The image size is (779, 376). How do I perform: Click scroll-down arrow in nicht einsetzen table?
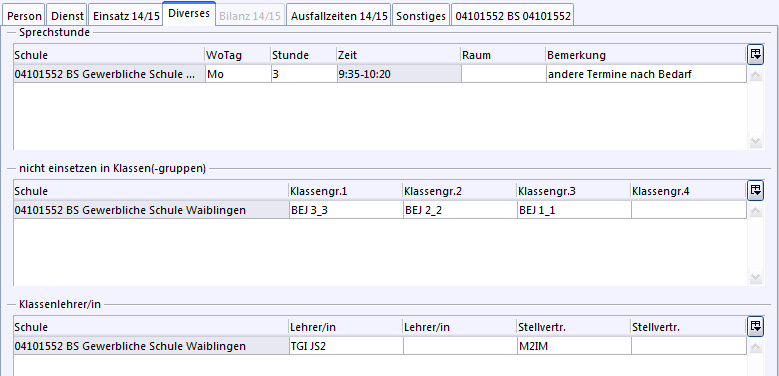tap(755, 278)
